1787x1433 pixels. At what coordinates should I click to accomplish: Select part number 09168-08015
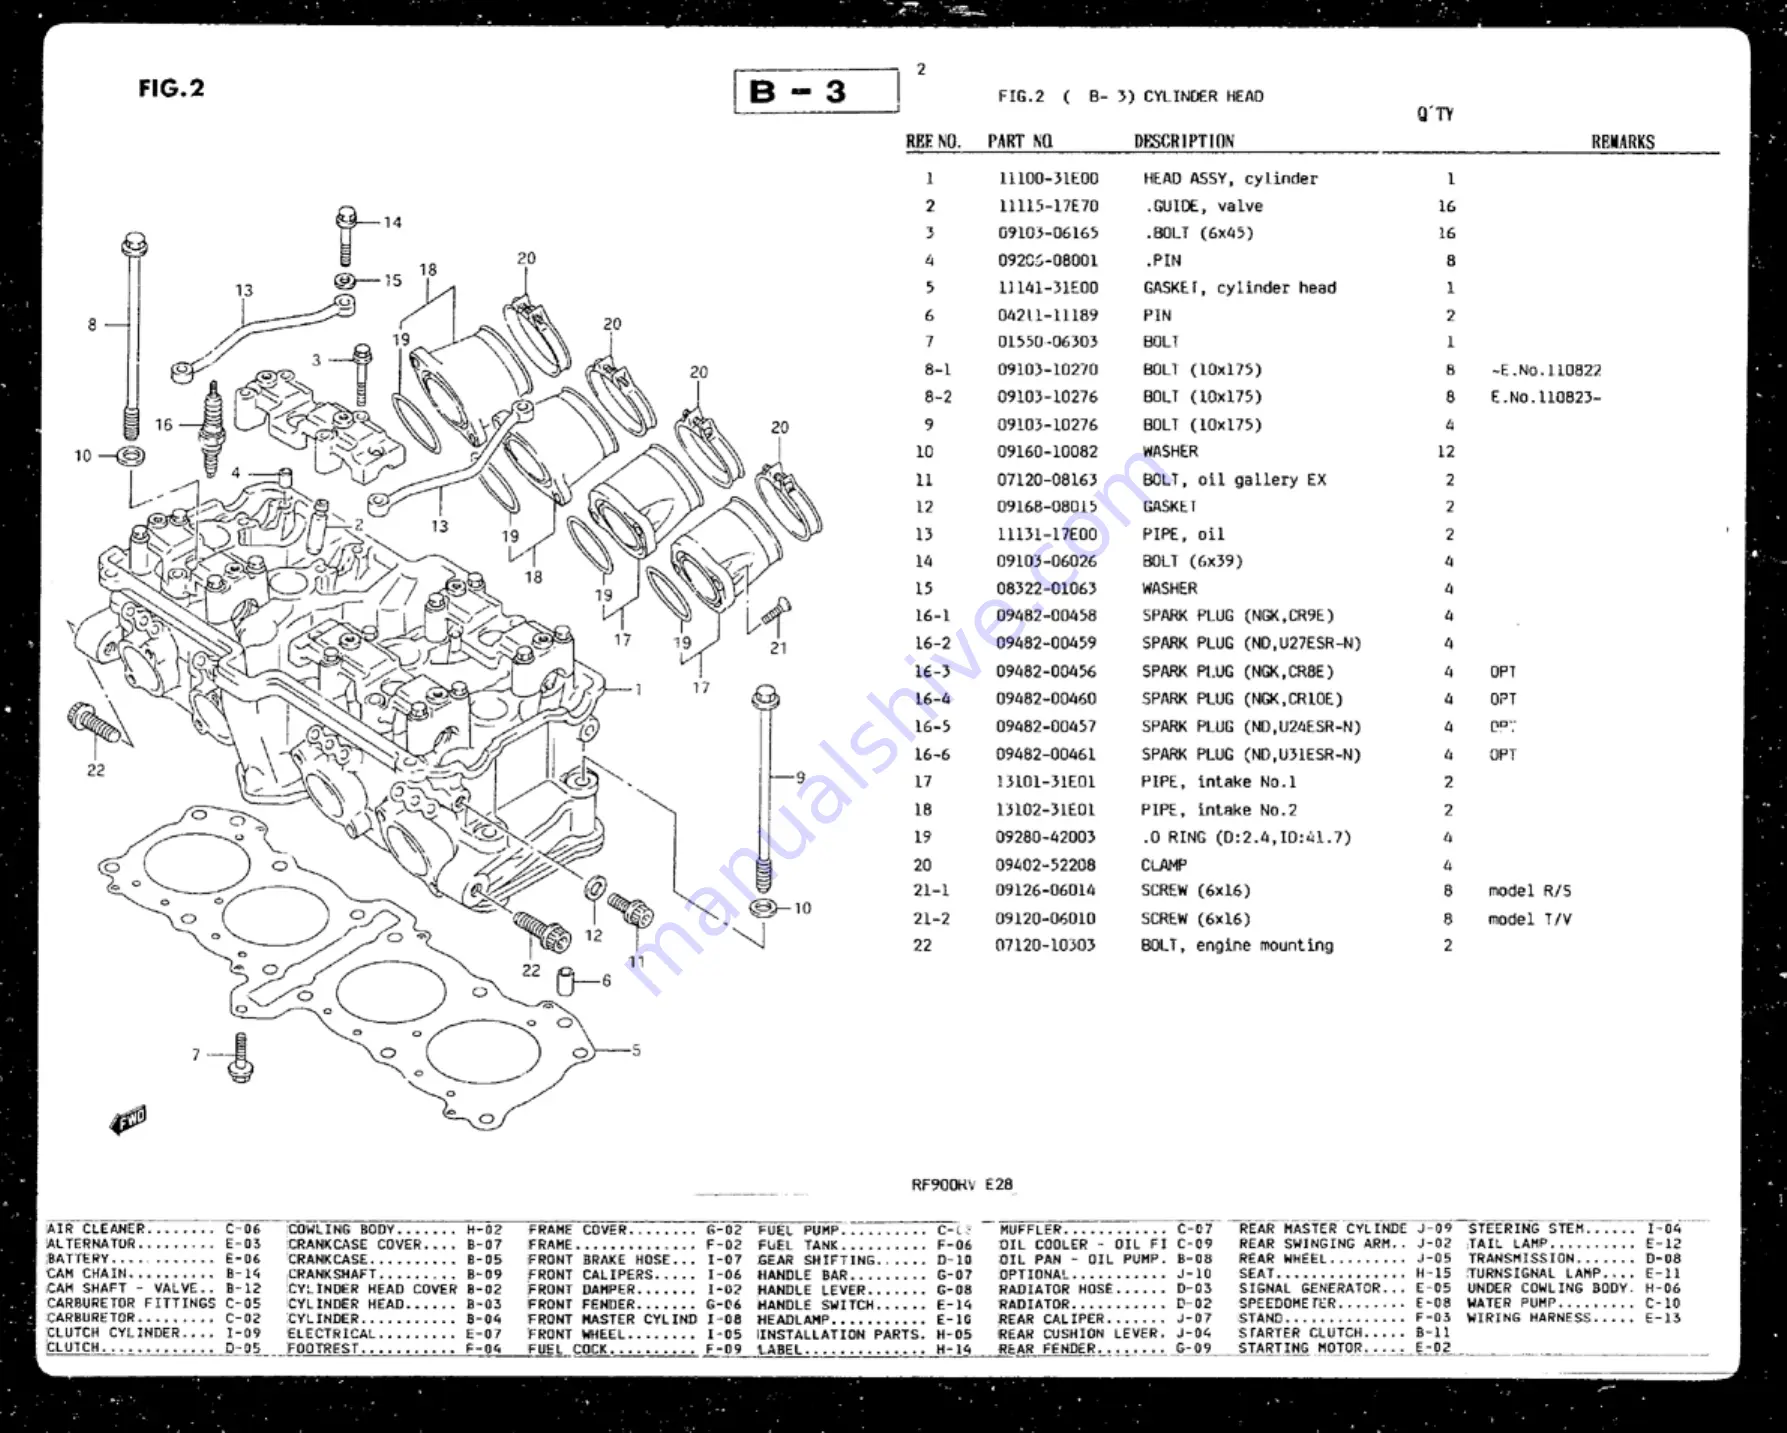(x=1047, y=507)
